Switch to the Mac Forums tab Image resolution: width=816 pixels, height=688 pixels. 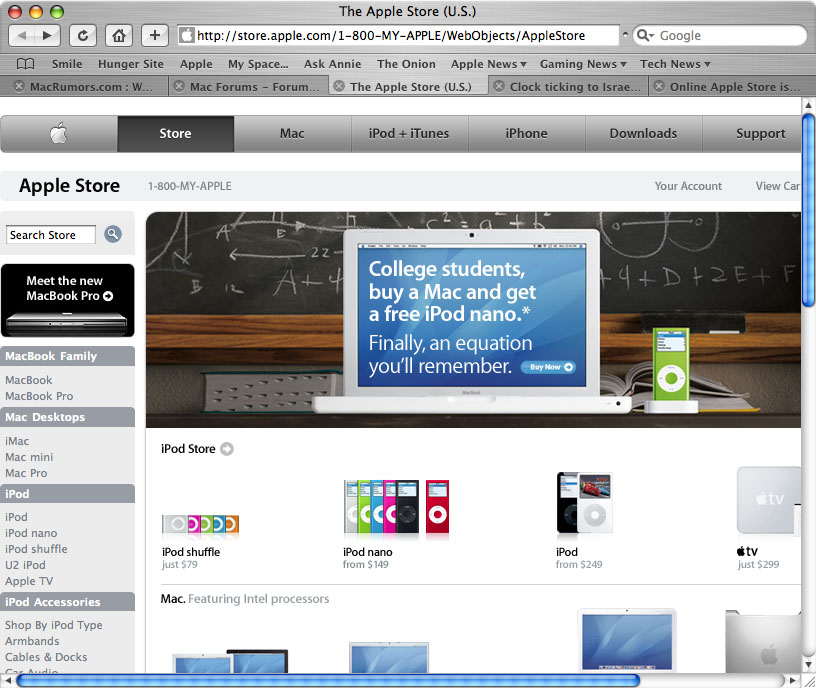[x=254, y=86]
